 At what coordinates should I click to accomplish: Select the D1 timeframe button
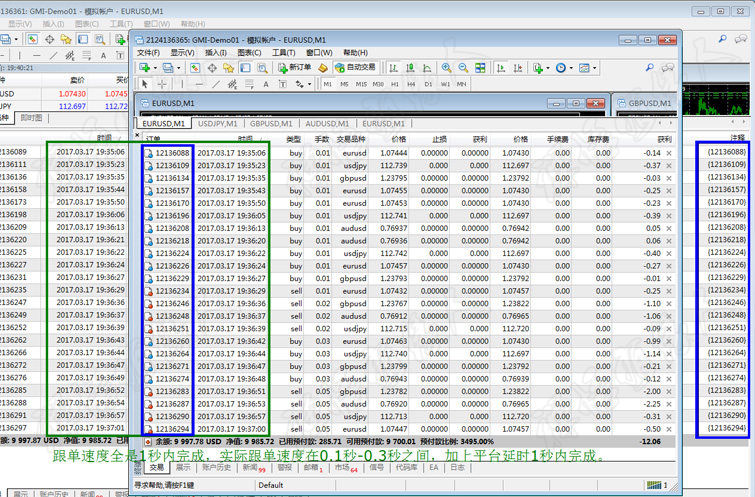tap(428, 84)
